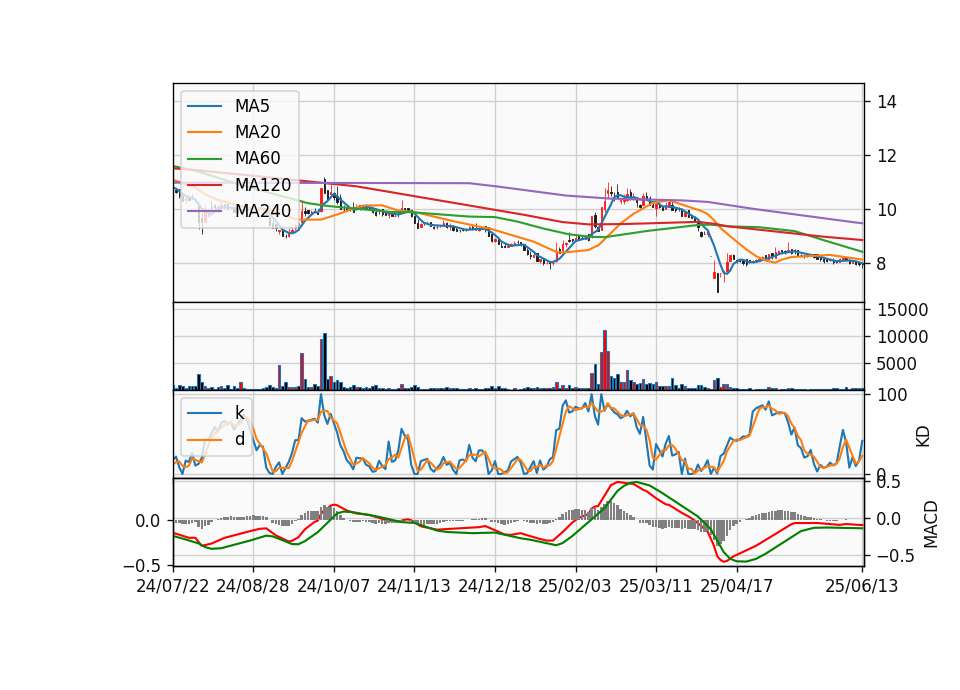The width and height of the screenshot is (960, 690).
Task: Click the price axis value 14
Action: click(887, 102)
